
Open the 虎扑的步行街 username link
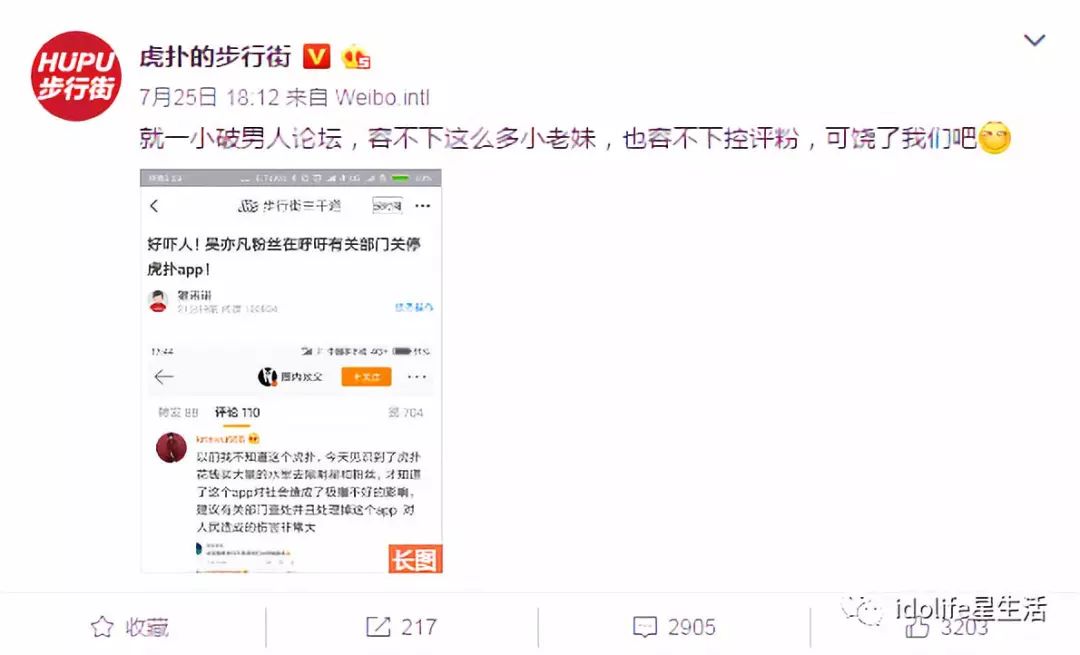(x=216, y=56)
